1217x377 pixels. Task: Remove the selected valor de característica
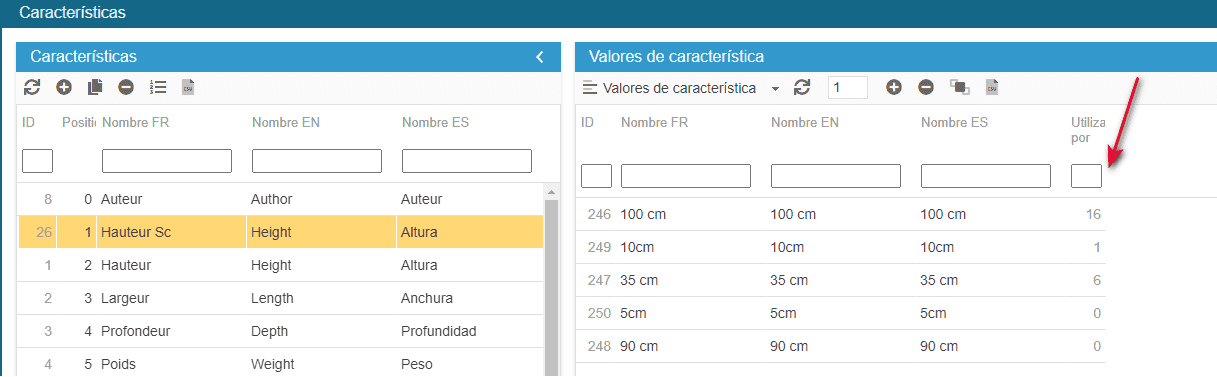point(926,88)
